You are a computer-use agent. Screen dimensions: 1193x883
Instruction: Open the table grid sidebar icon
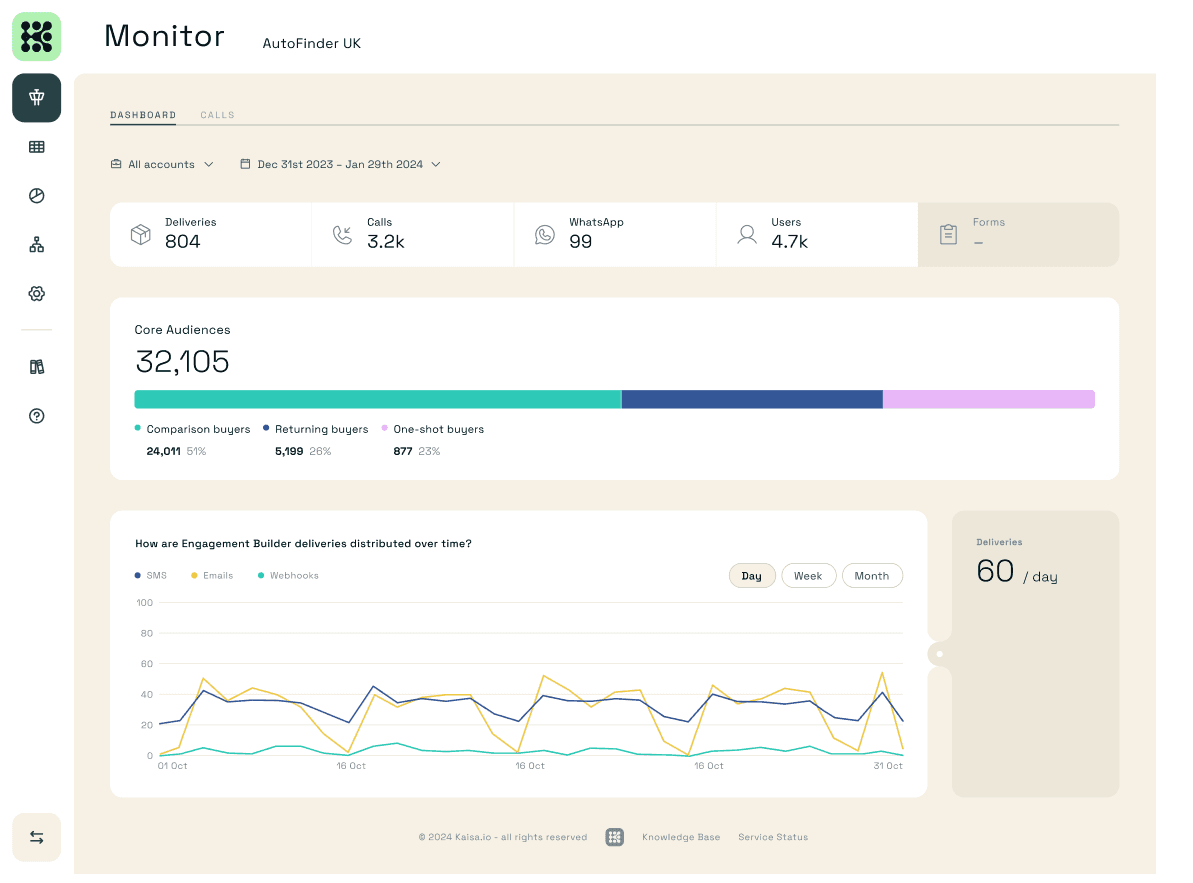click(37, 147)
